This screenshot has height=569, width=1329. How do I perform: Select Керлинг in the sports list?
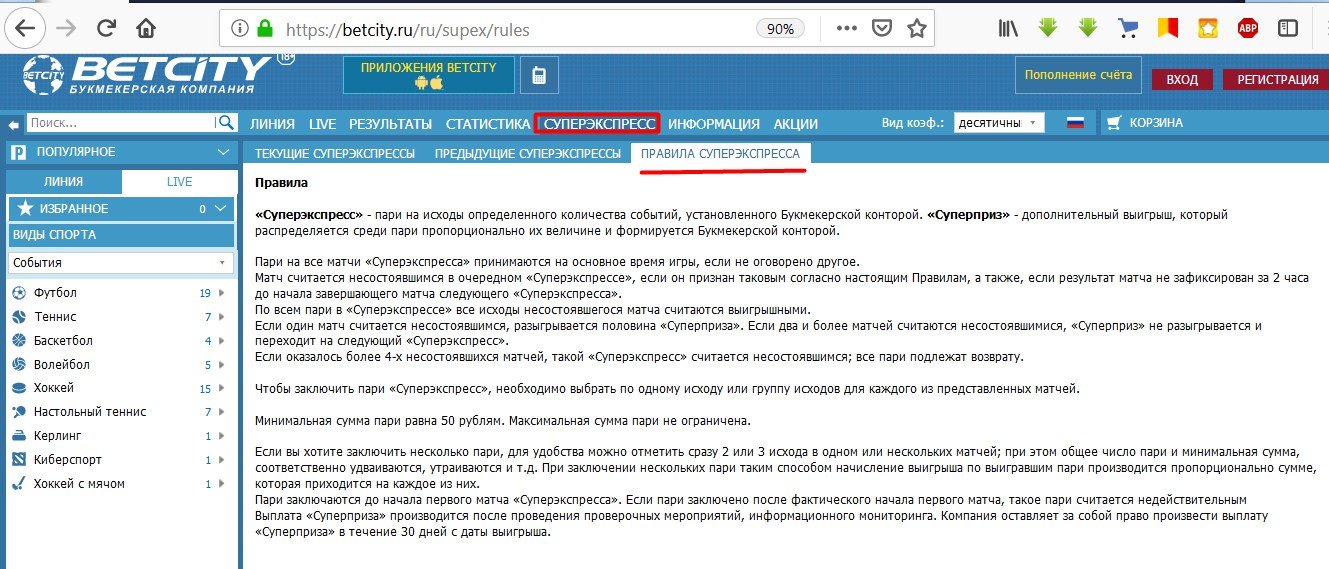(58, 436)
